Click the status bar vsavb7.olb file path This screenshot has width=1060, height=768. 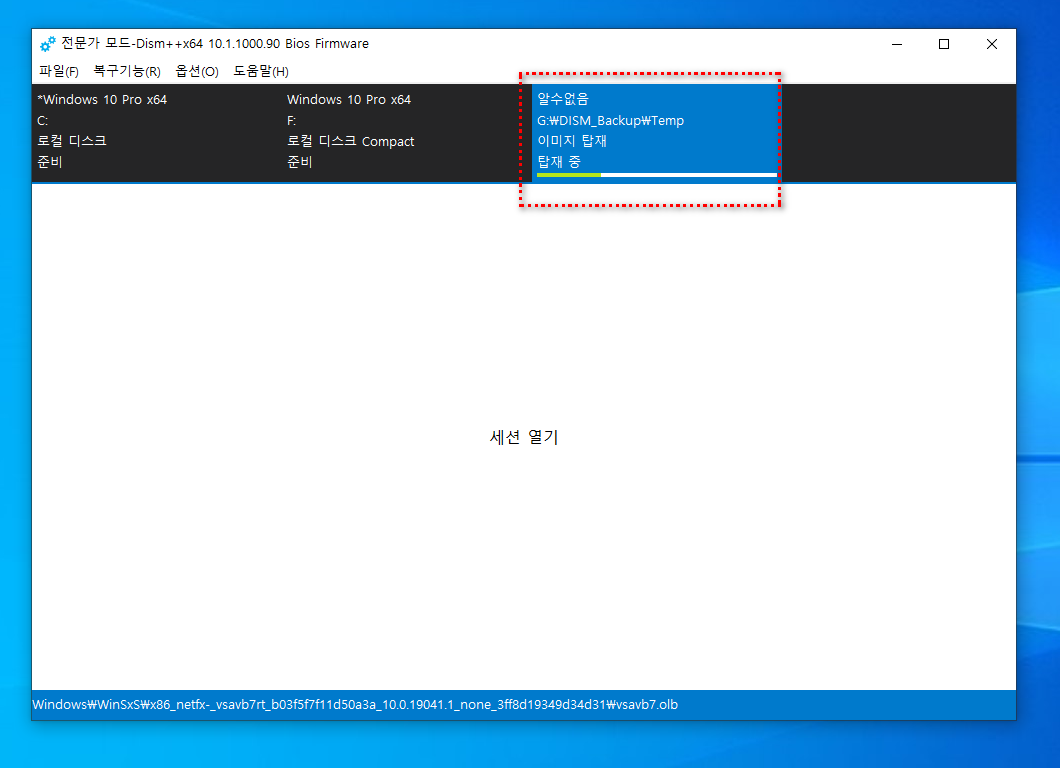point(355,704)
